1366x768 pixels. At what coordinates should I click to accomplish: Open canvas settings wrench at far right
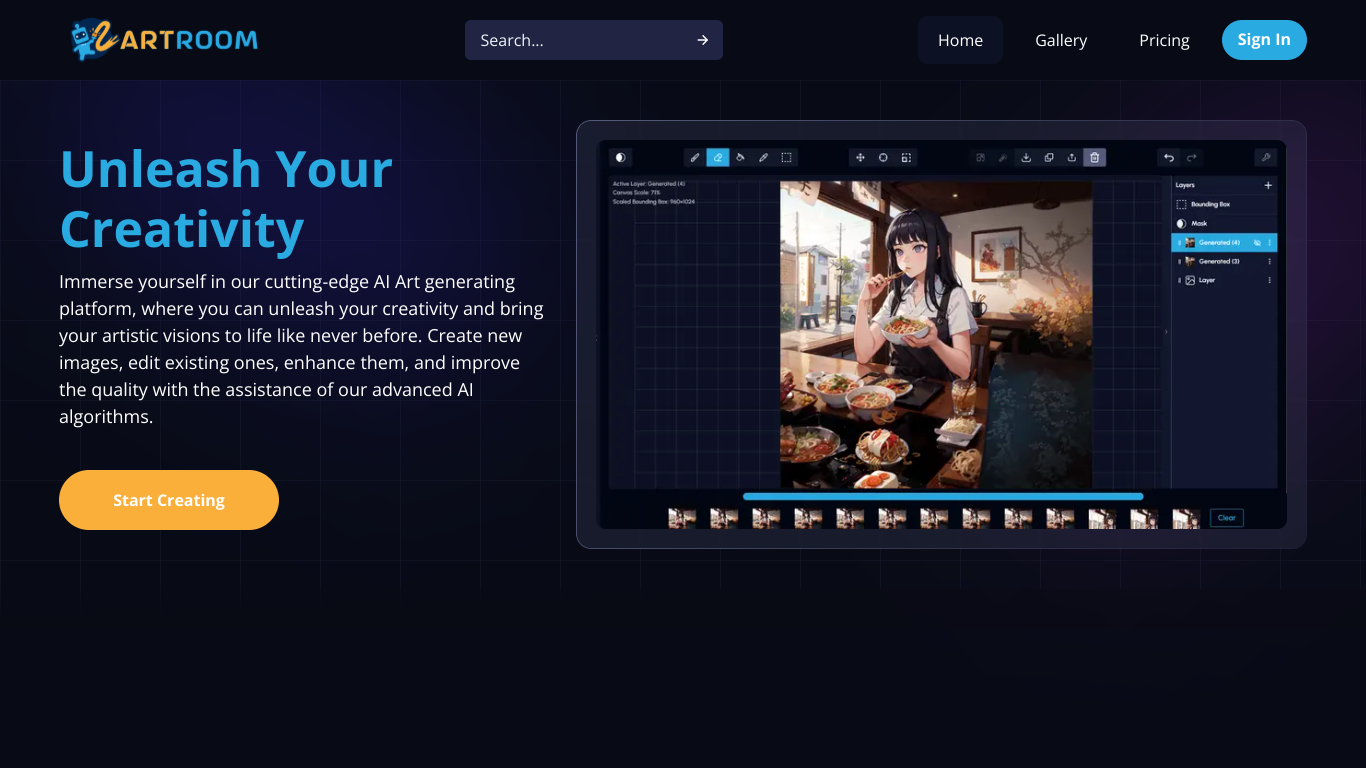tap(1266, 158)
